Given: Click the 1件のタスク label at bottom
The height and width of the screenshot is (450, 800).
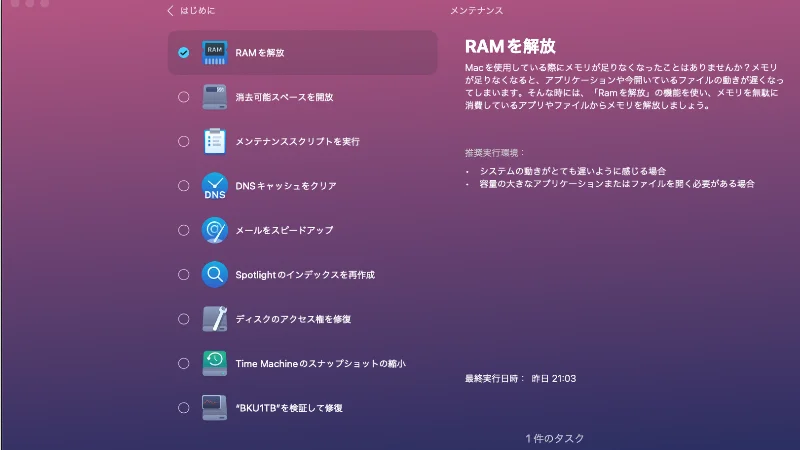Looking at the screenshot, I should pos(555,438).
